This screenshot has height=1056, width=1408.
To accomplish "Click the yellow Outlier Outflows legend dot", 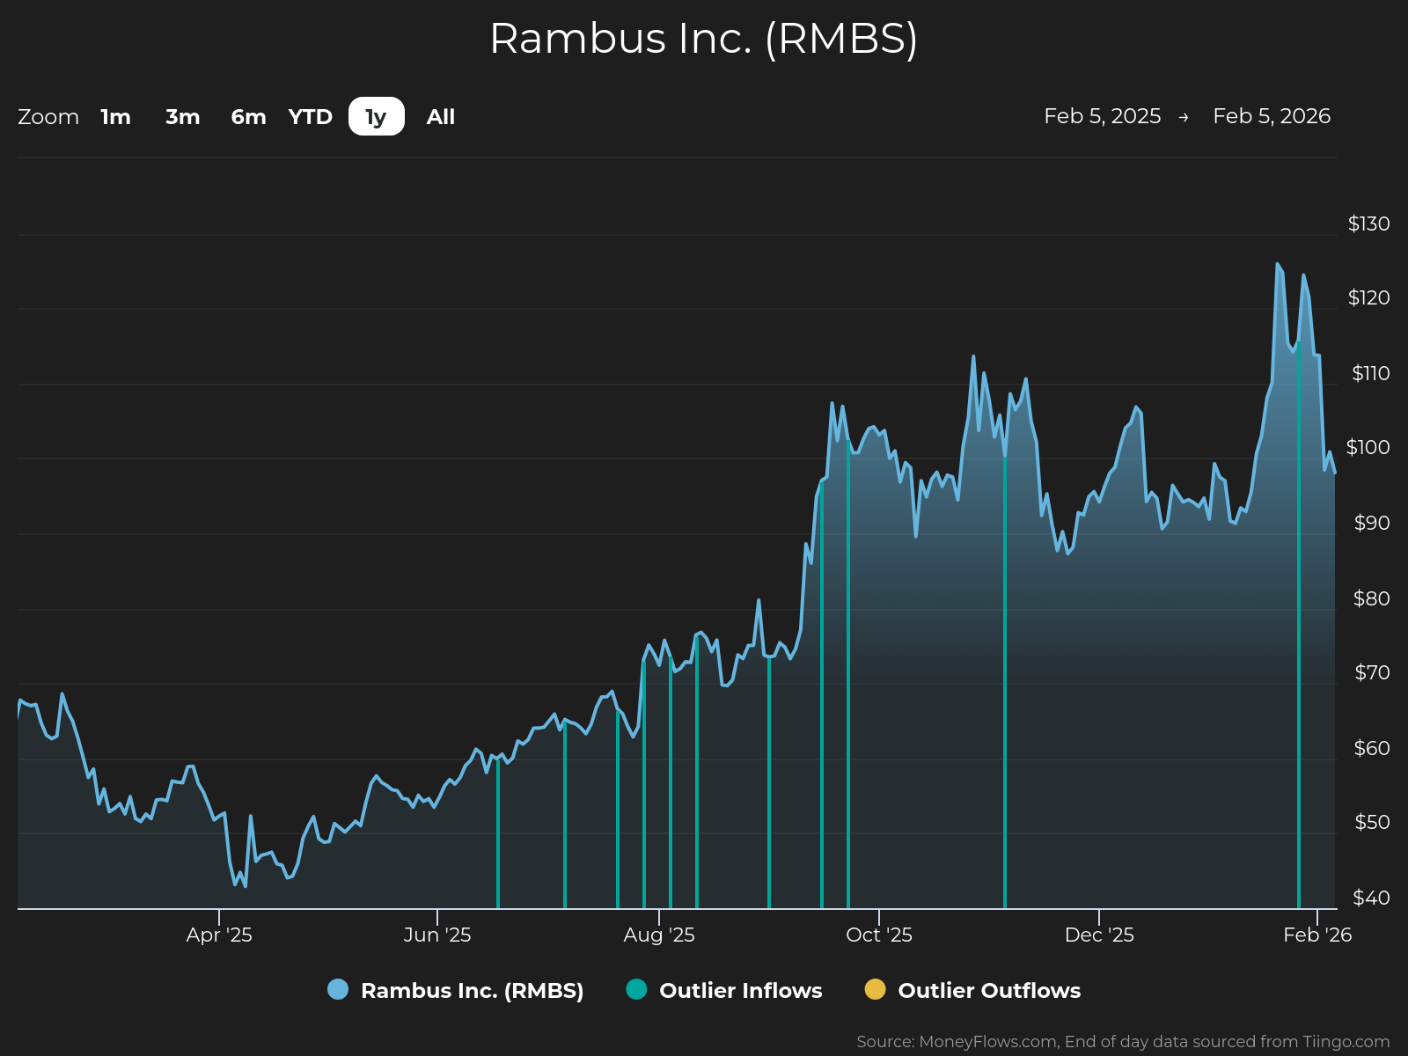I will 875,990.
